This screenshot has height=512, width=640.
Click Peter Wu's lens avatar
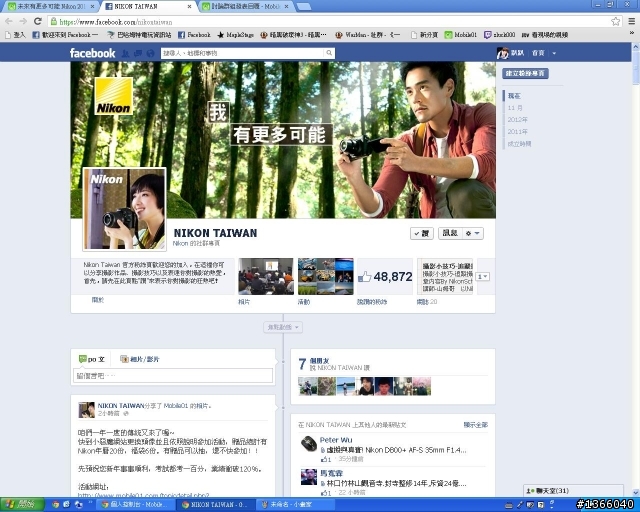click(x=309, y=444)
